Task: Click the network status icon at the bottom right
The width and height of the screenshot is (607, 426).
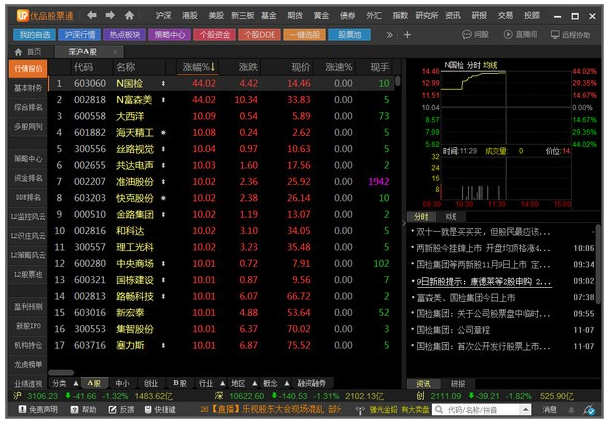Action: click(590, 410)
